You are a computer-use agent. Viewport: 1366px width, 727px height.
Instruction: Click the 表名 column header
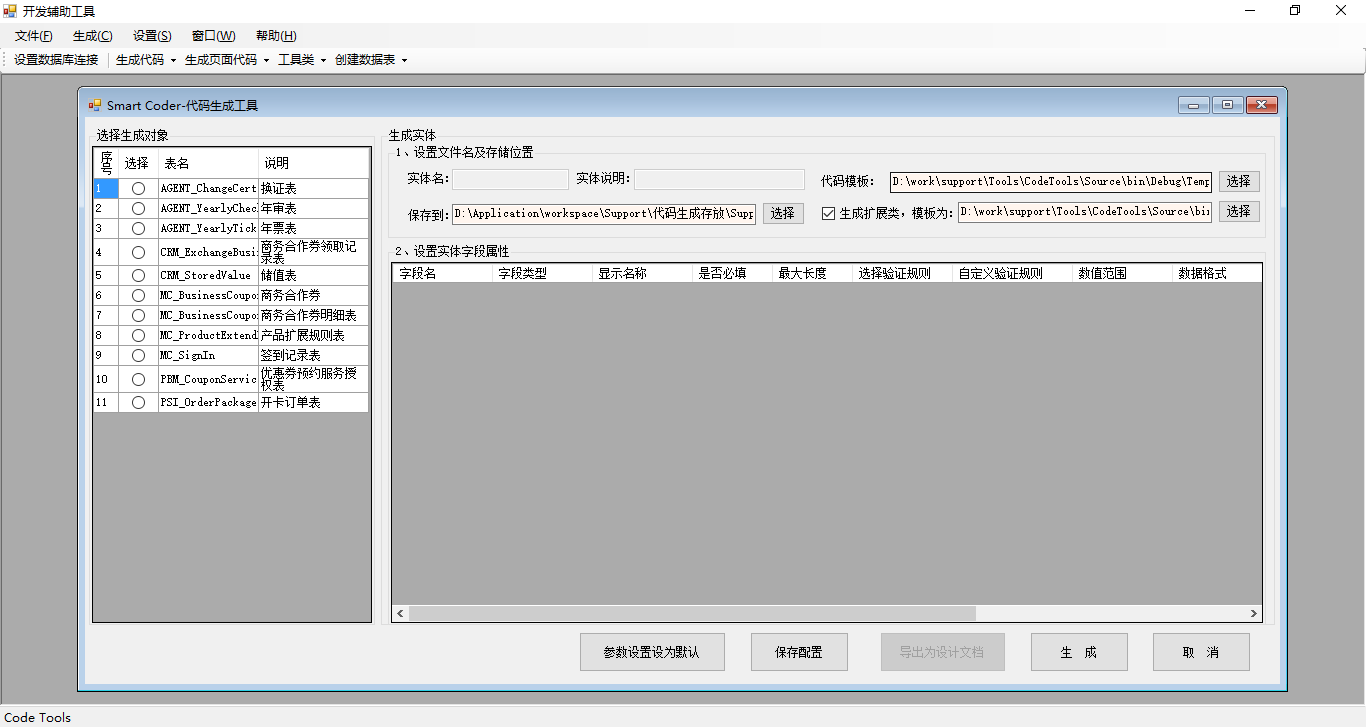click(x=208, y=163)
